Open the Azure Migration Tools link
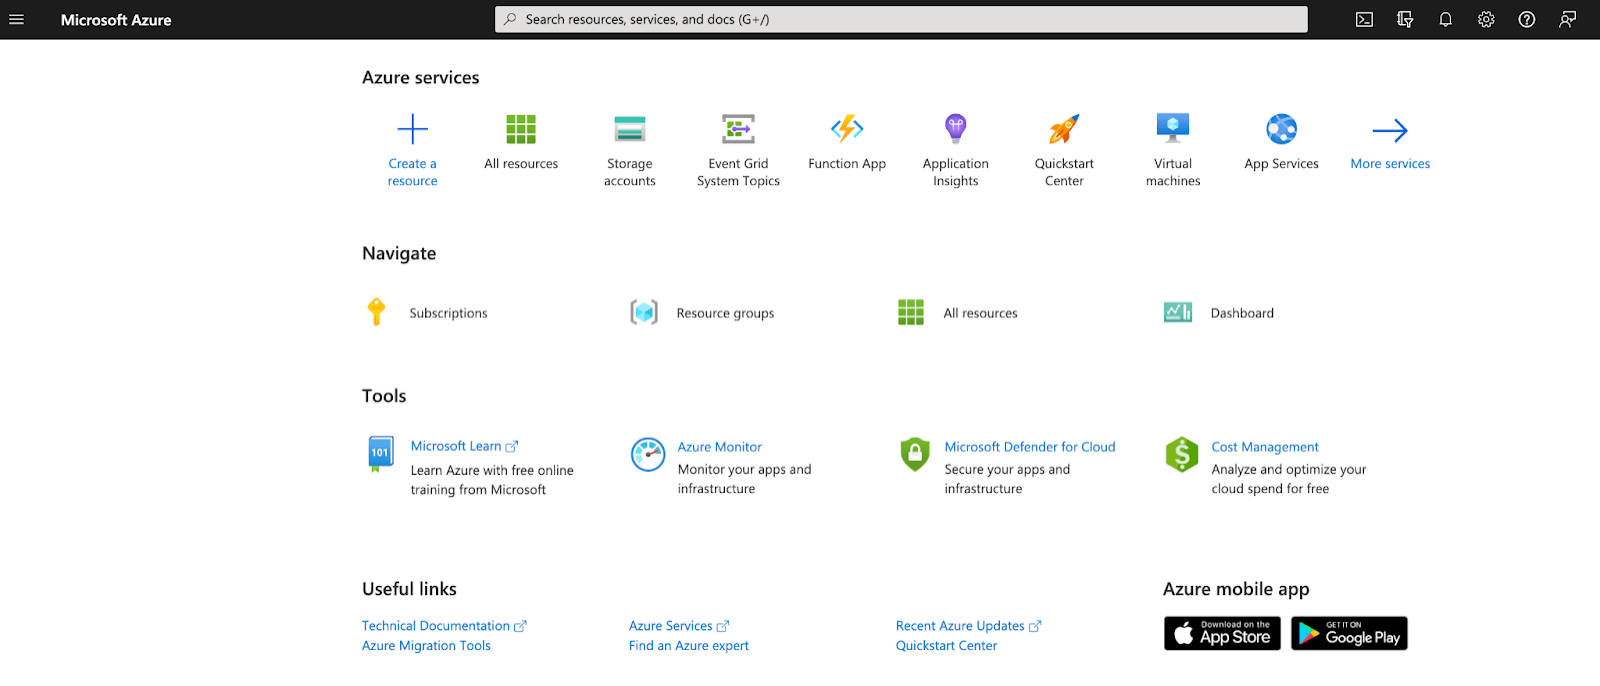This screenshot has width=1600, height=686. (426, 646)
